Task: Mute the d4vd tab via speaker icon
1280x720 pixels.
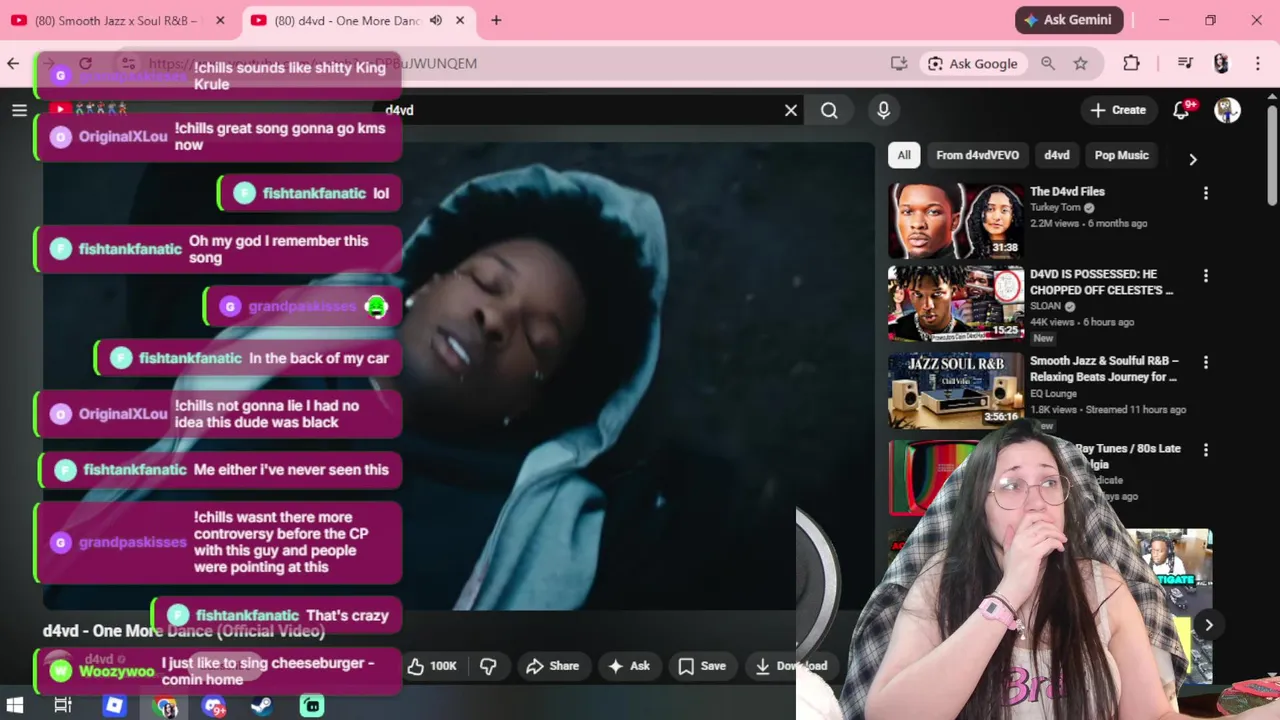Action: click(436, 20)
